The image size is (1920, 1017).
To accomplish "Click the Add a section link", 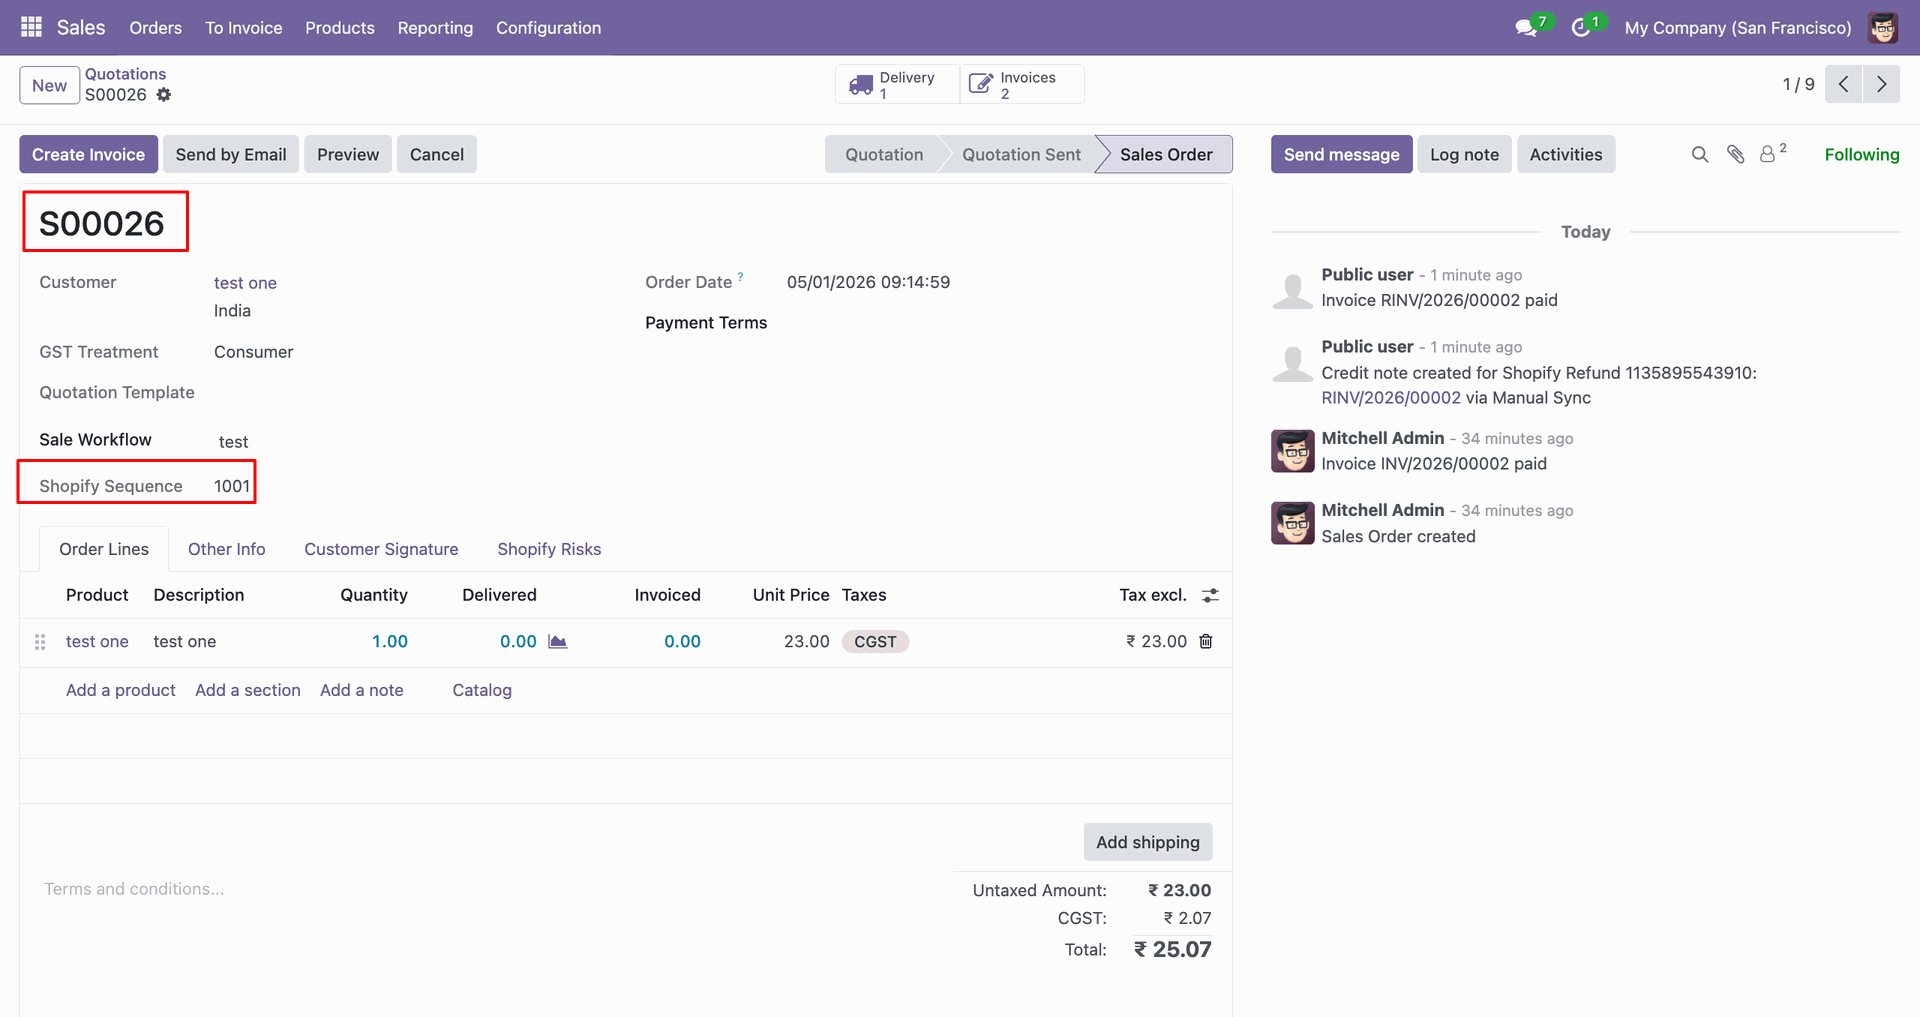I will click(x=248, y=690).
